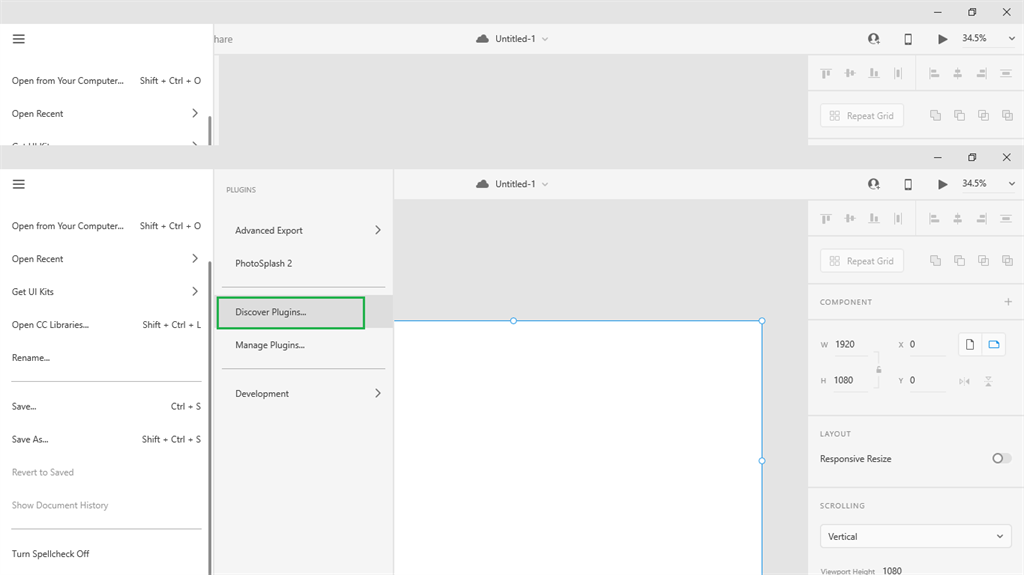Open the PhotoSplash 2 plugin

coord(264,263)
